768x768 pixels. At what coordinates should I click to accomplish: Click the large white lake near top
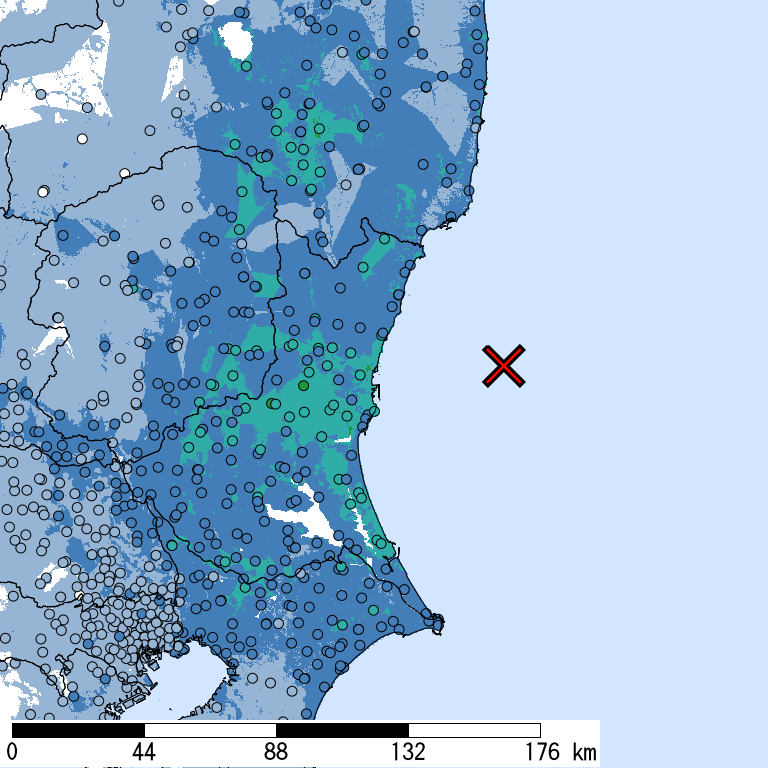[x=236, y=41]
